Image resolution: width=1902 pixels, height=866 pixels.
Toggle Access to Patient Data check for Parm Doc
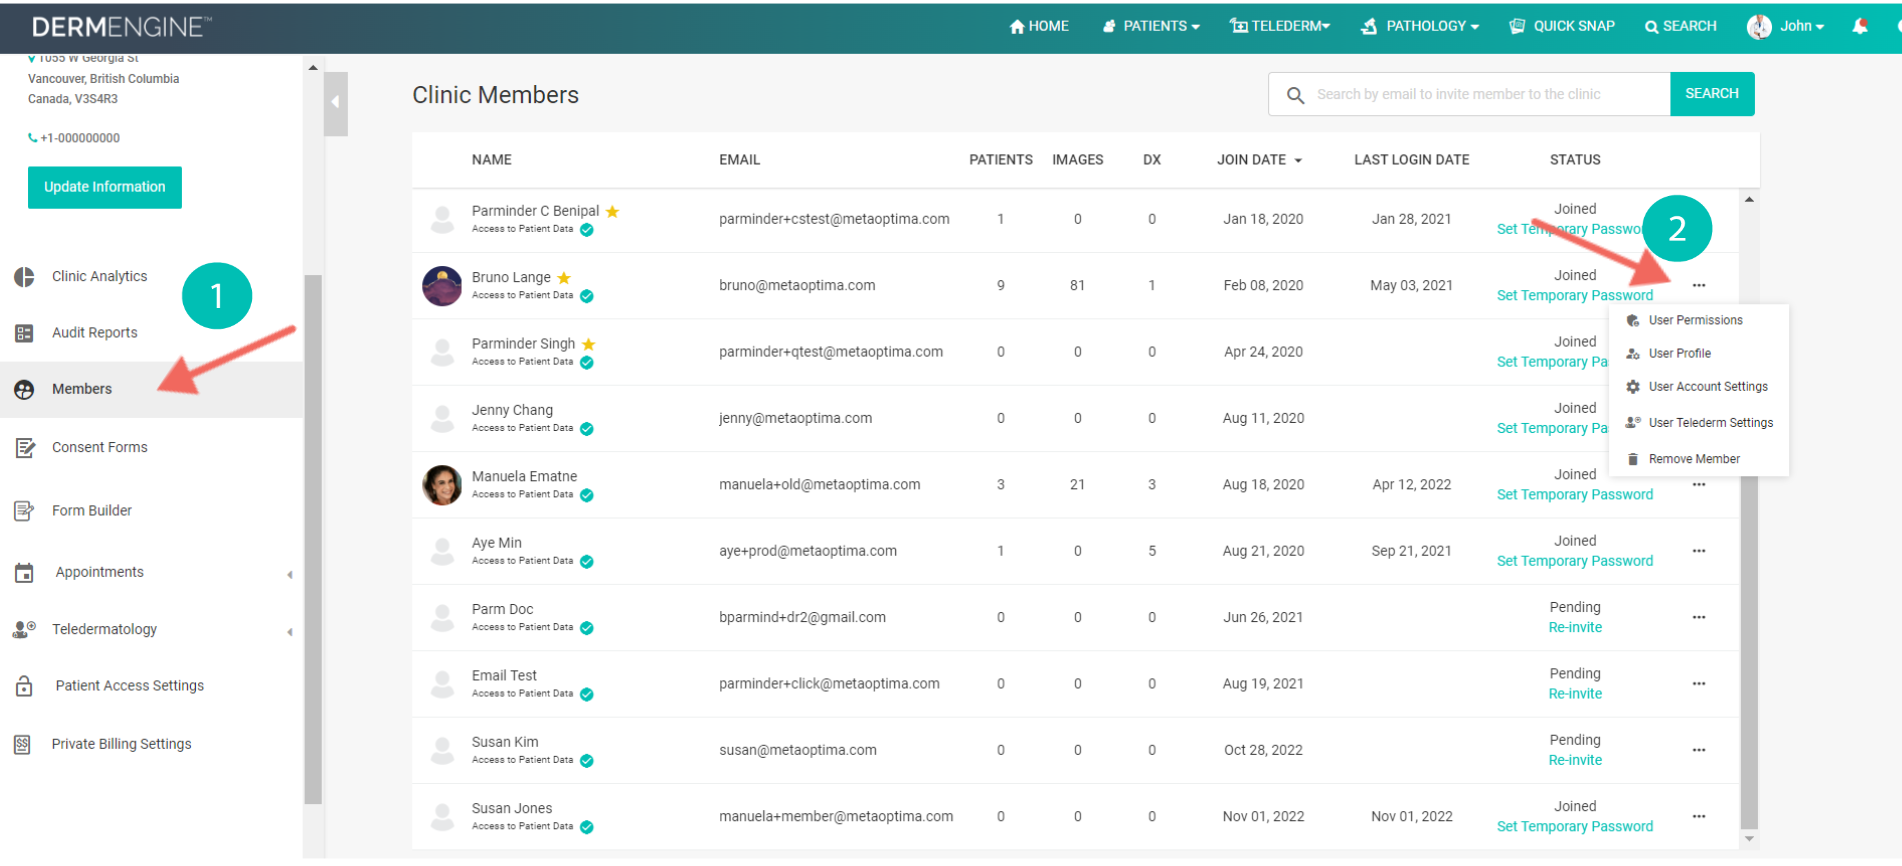[x=587, y=628]
